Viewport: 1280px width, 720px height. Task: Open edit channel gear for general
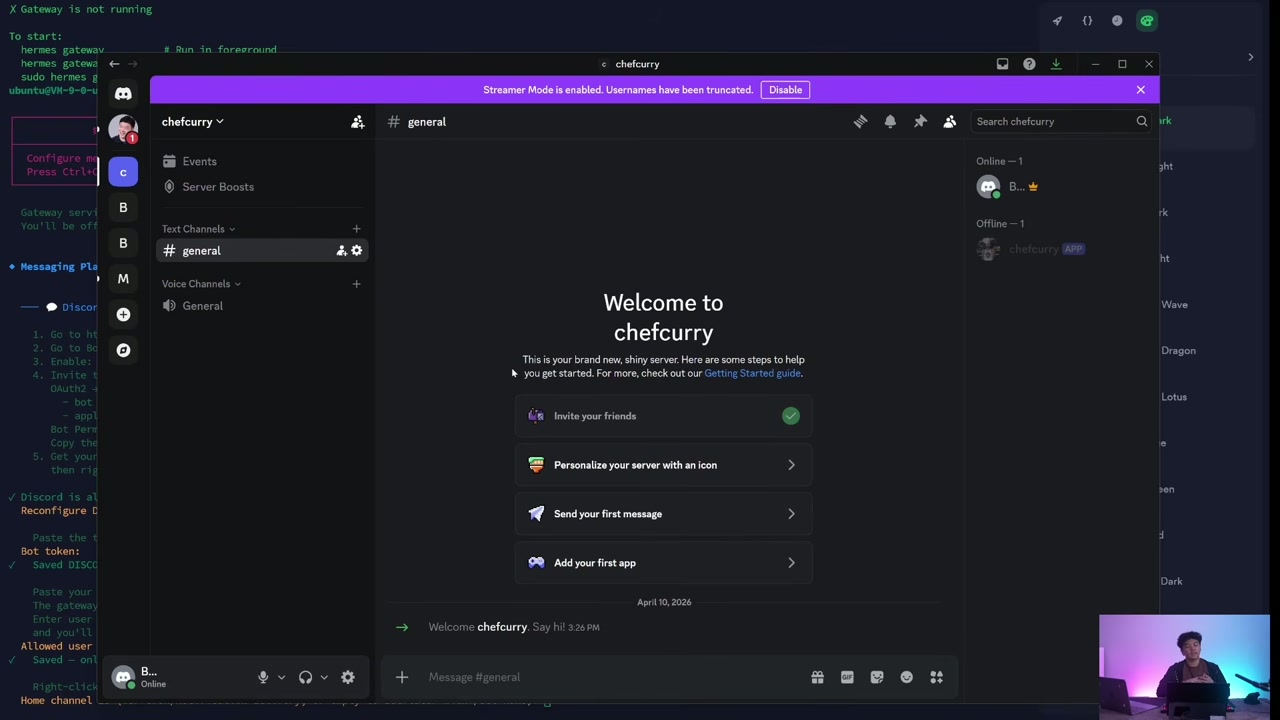(356, 251)
